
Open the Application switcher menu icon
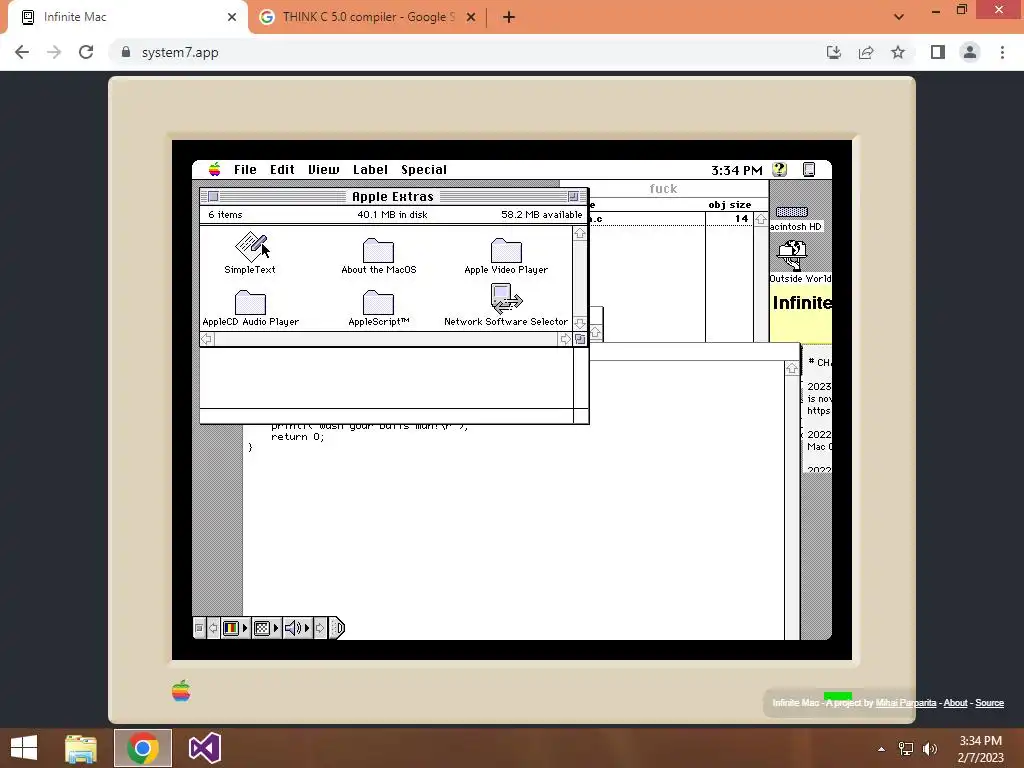808,170
